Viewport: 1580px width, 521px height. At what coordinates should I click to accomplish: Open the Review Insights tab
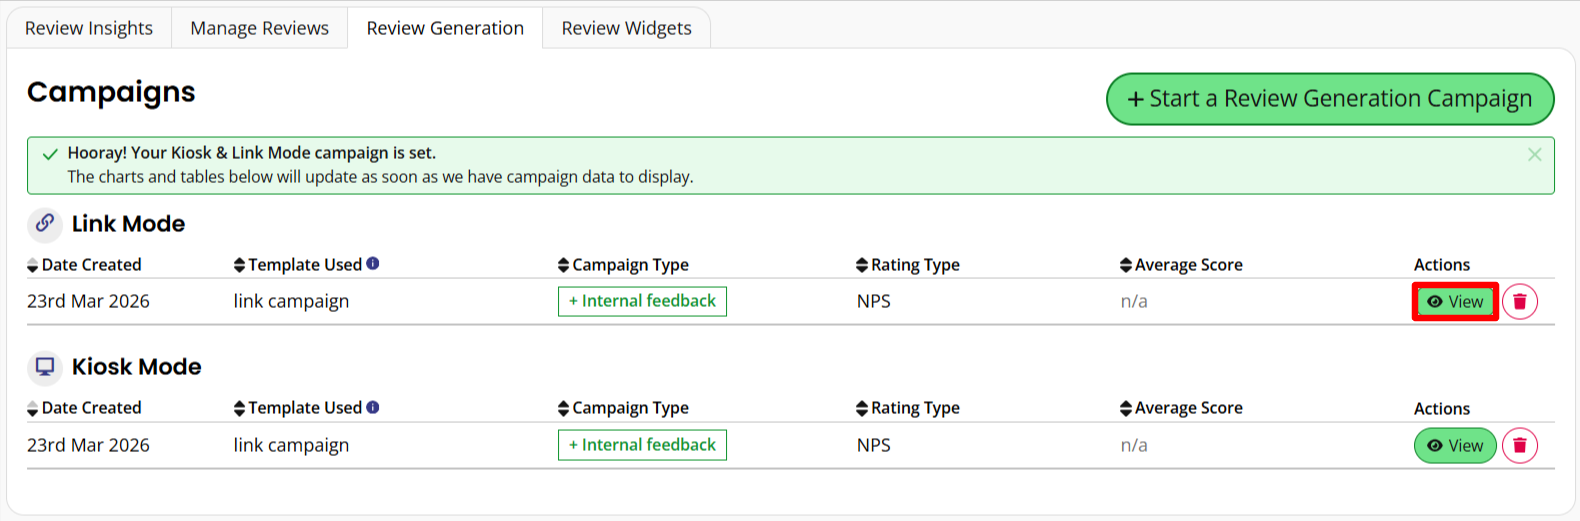pyautogui.click(x=89, y=28)
